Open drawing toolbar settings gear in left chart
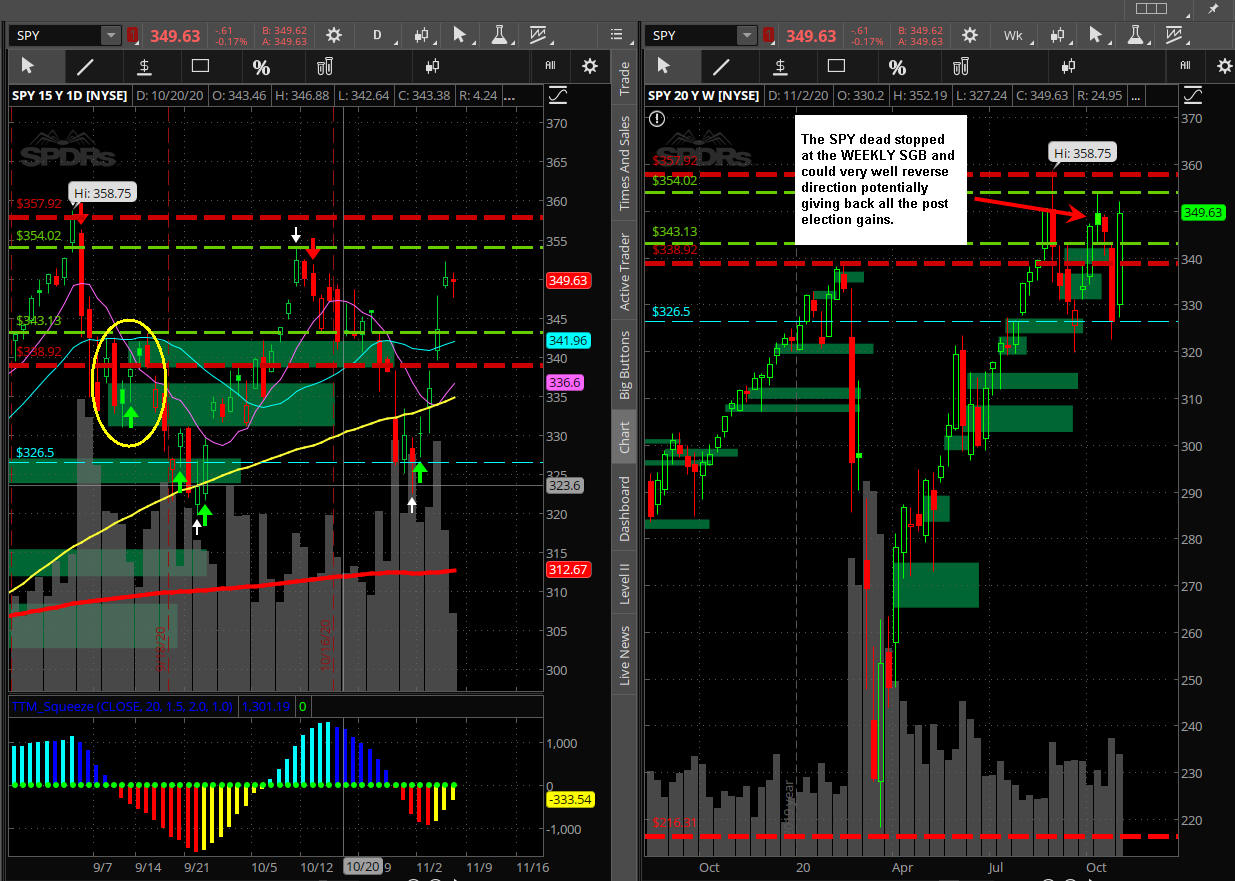This screenshot has height=881, width=1235. tap(590, 66)
